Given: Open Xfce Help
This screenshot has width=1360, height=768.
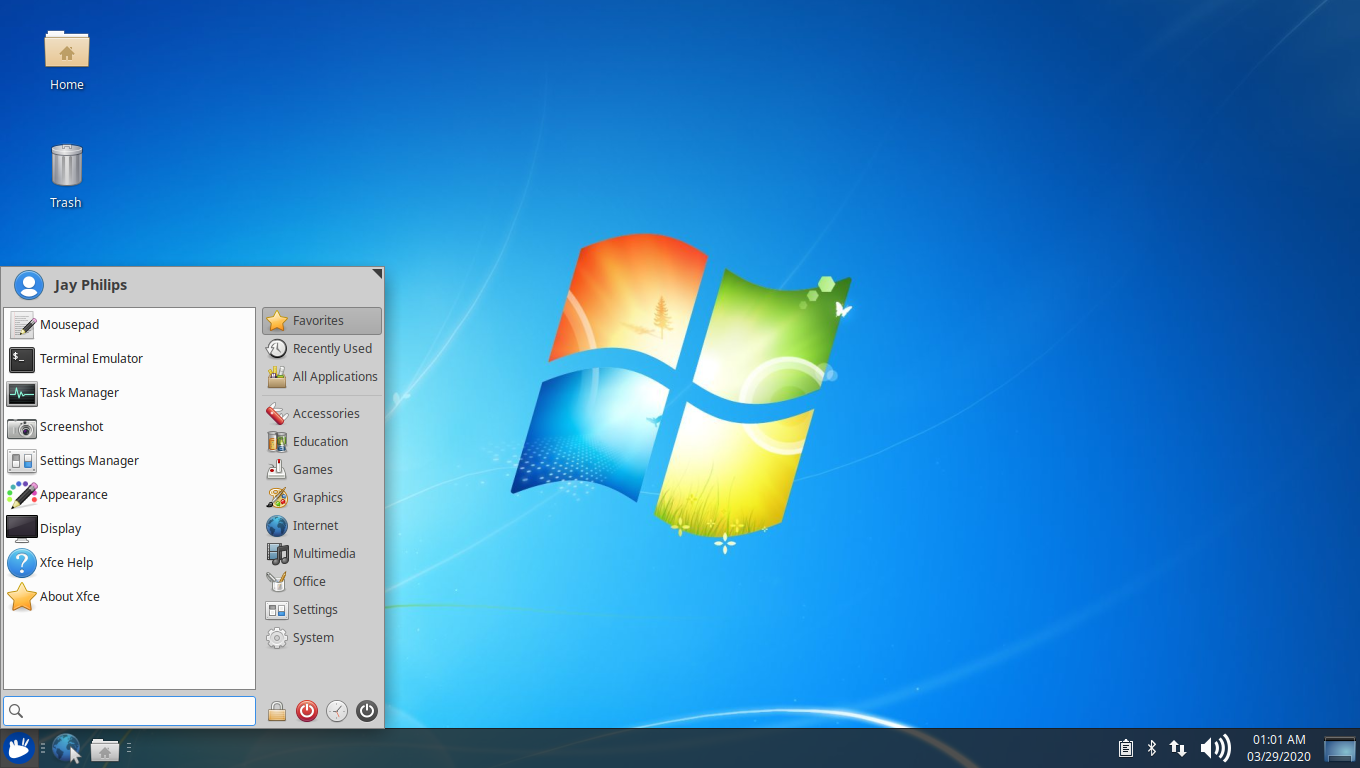Looking at the screenshot, I should [130, 563].
